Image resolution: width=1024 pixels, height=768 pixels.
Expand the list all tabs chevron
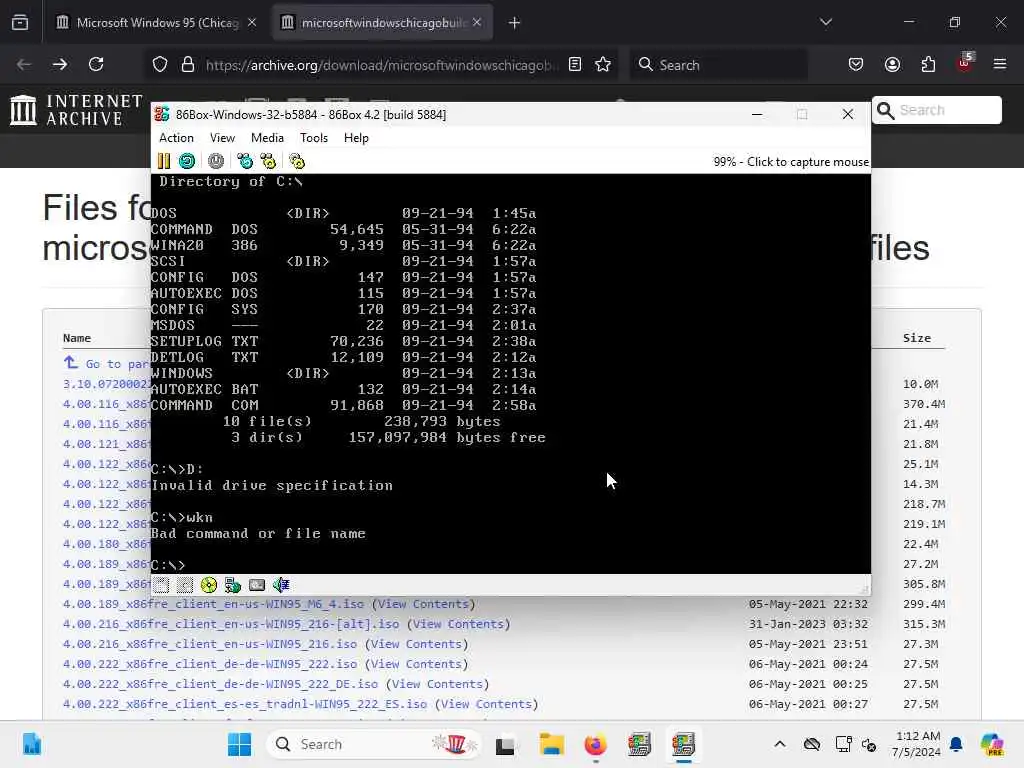pyautogui.click(x=826, y=23)
